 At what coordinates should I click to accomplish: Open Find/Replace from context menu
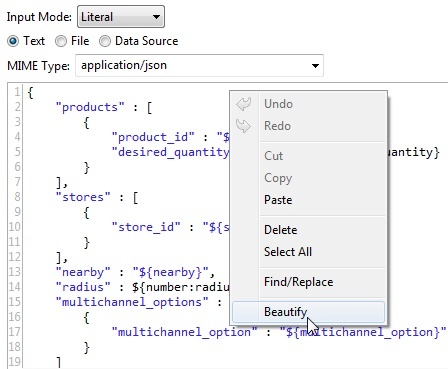click(298, 282)
